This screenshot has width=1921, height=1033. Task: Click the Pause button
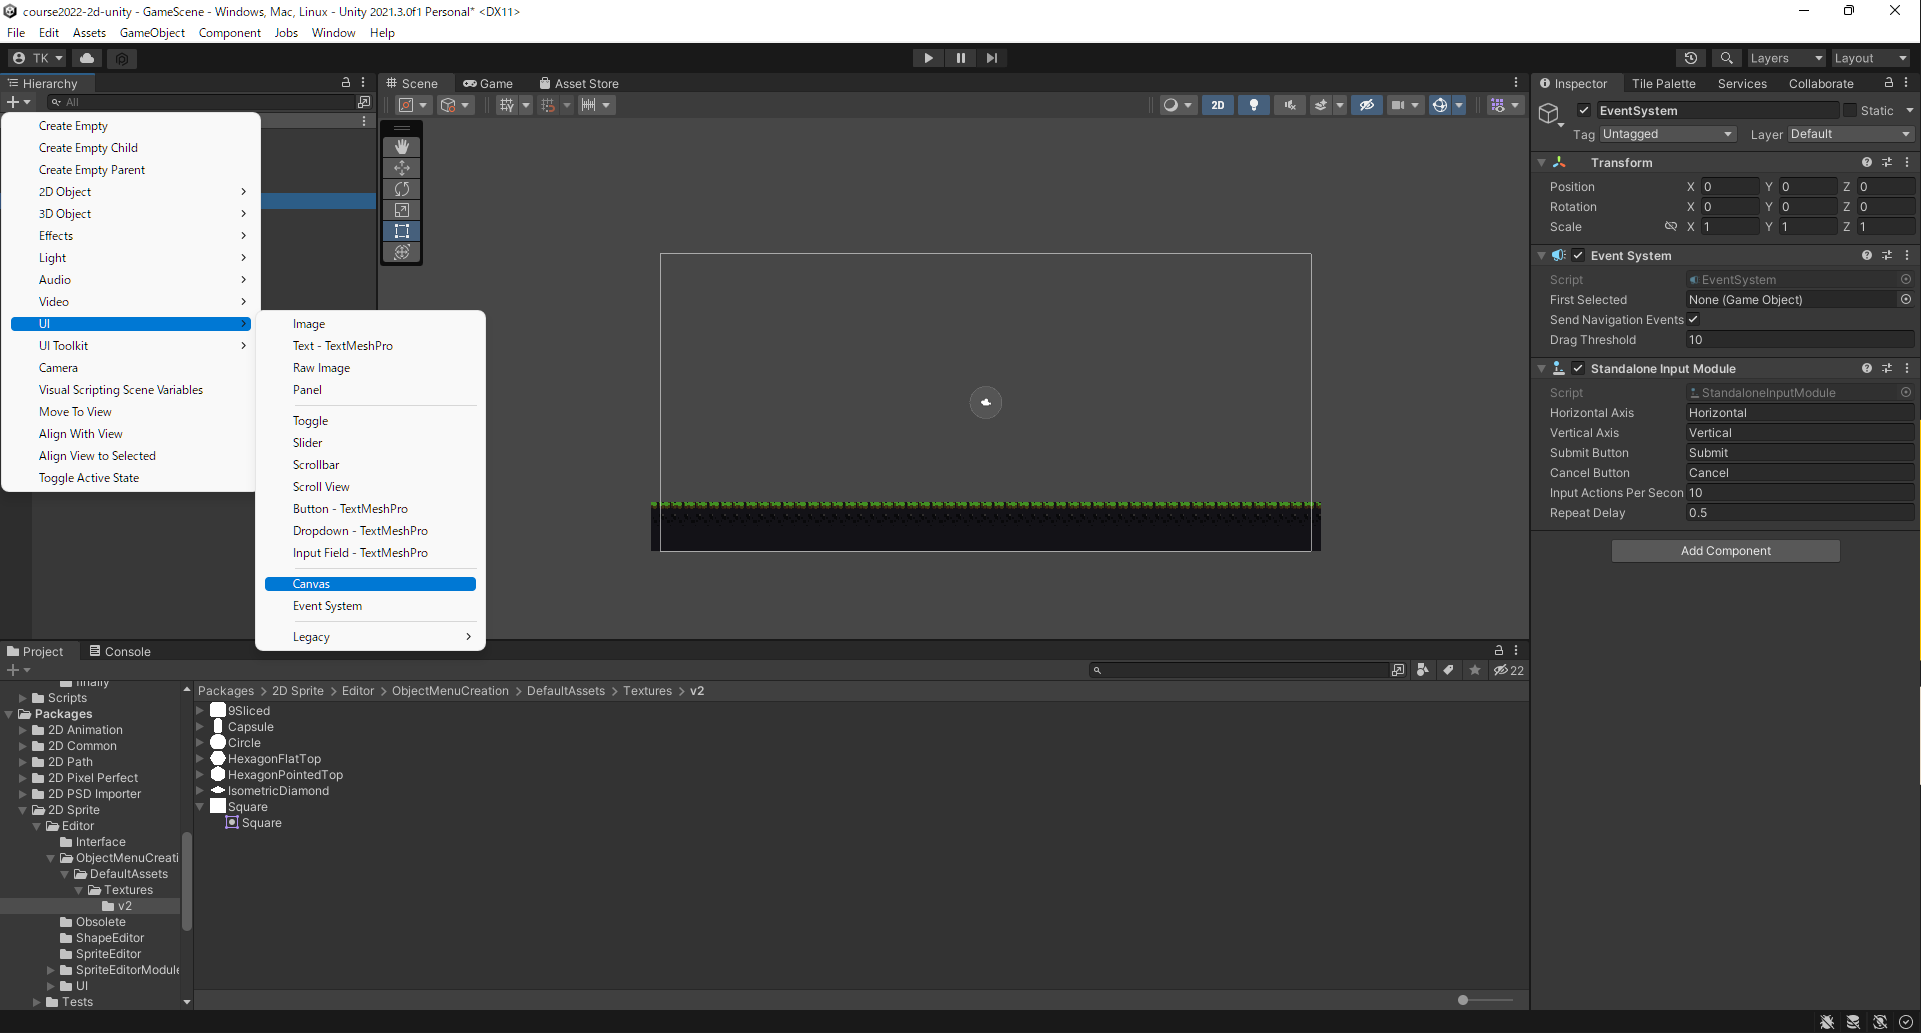(960, 58)
